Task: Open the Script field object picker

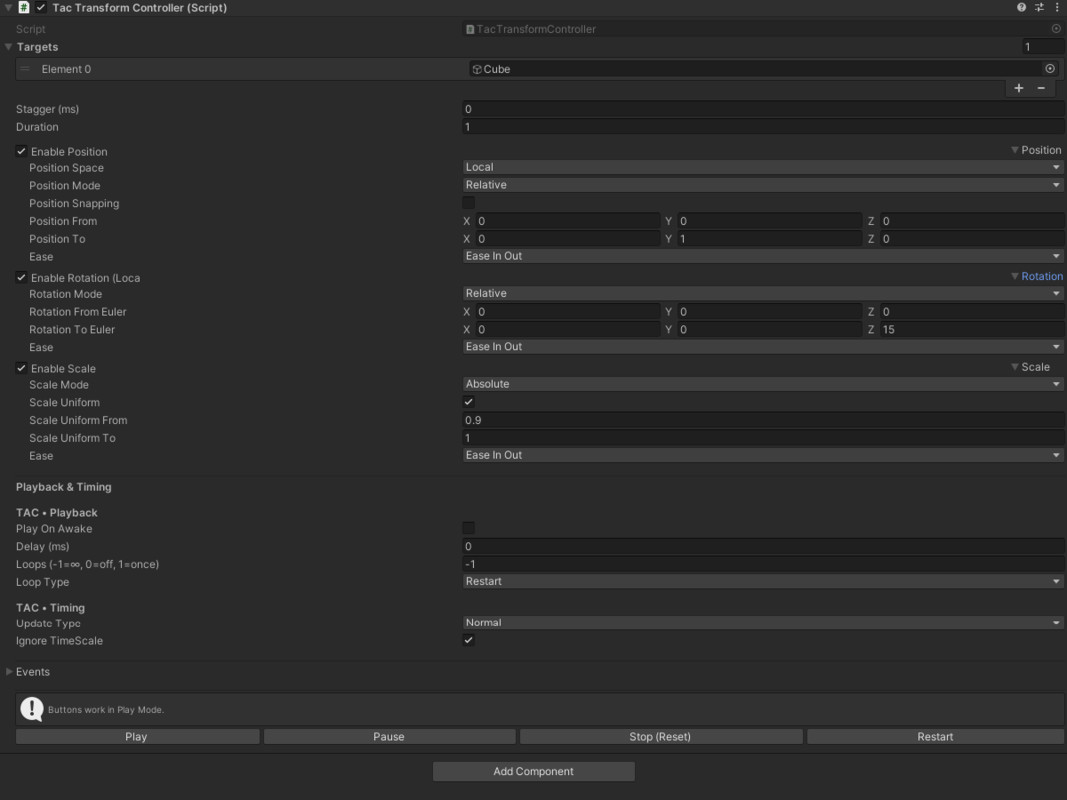Action: 1055,28
